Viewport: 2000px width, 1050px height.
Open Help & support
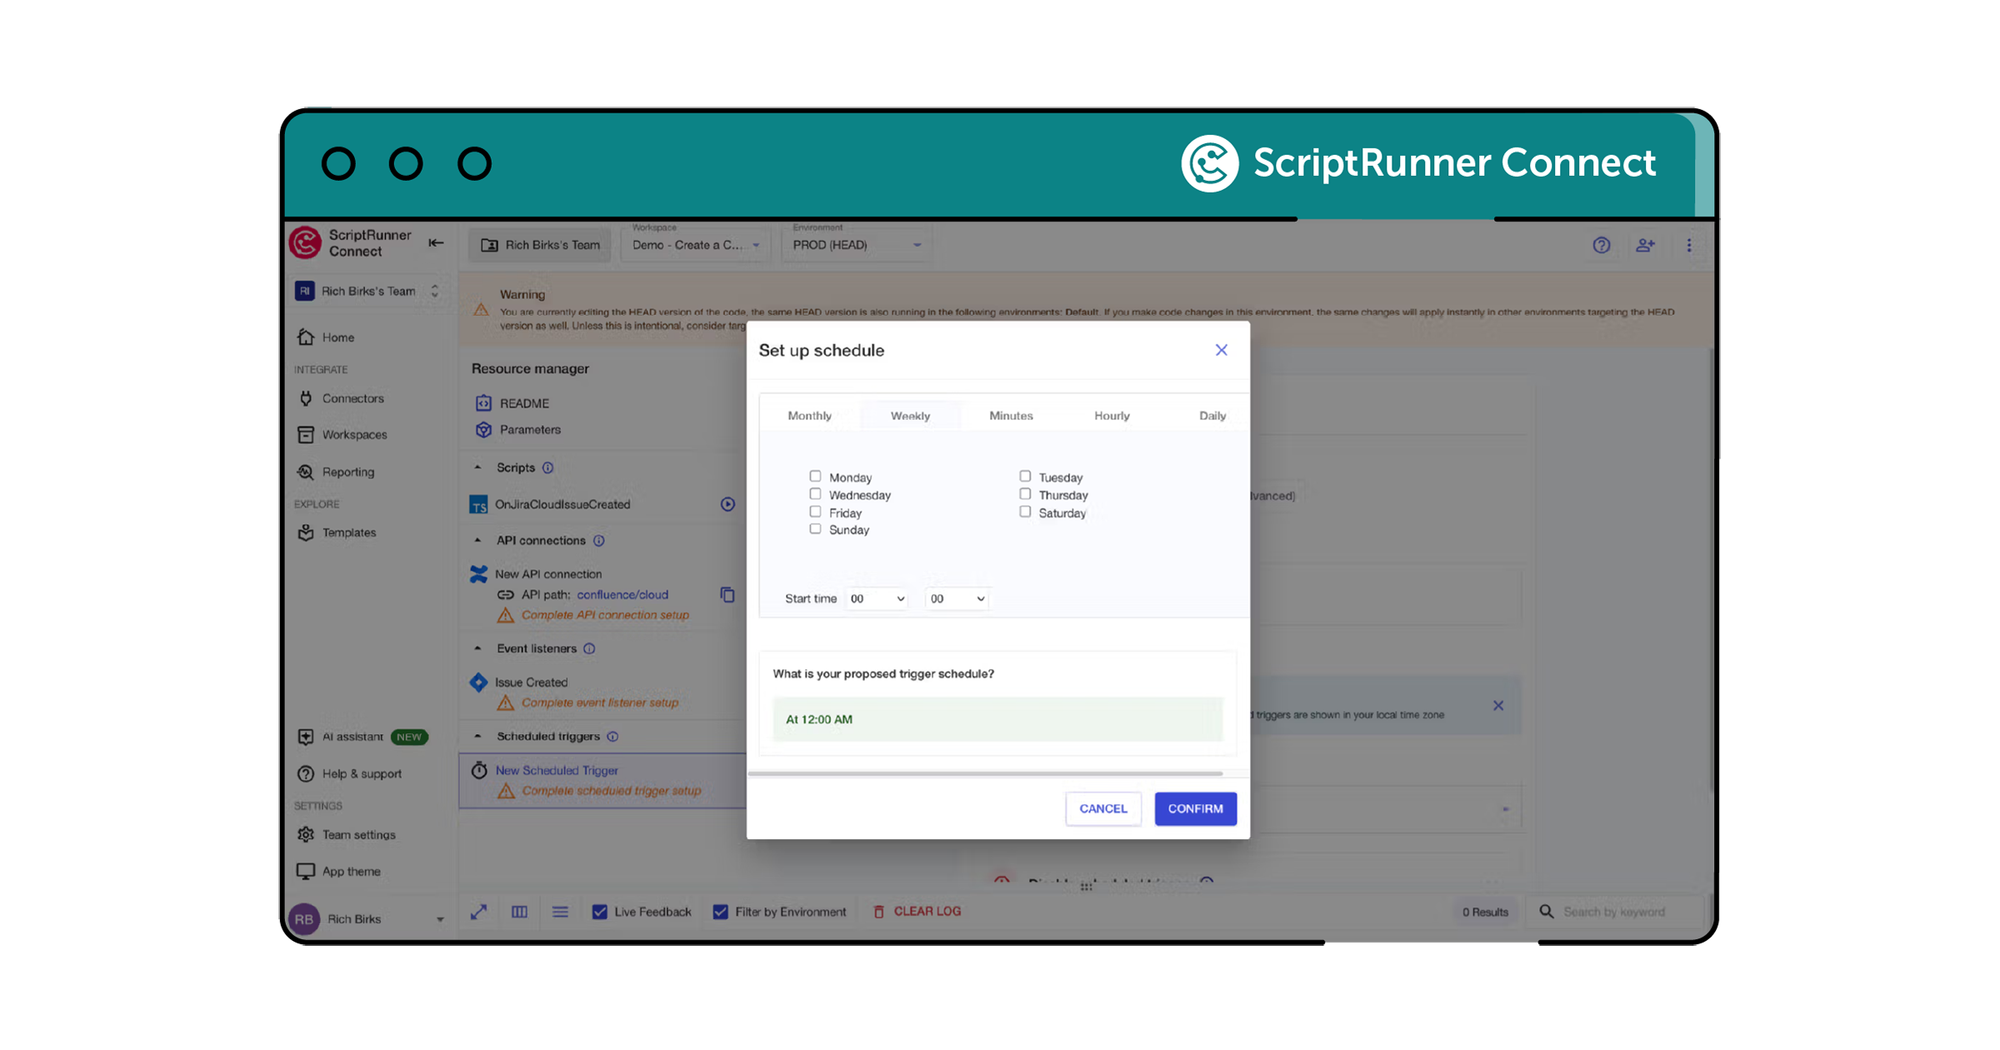[350, 774]
